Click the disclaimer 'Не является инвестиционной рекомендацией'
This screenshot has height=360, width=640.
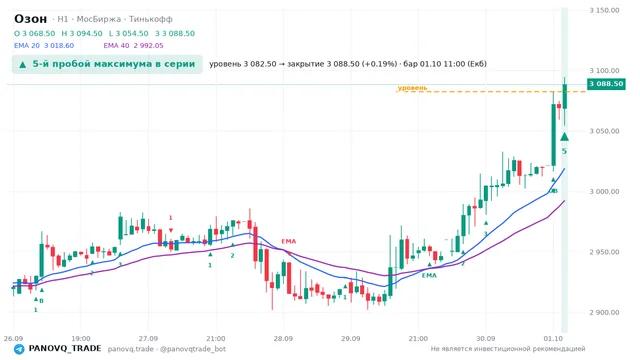click(508, 349)
